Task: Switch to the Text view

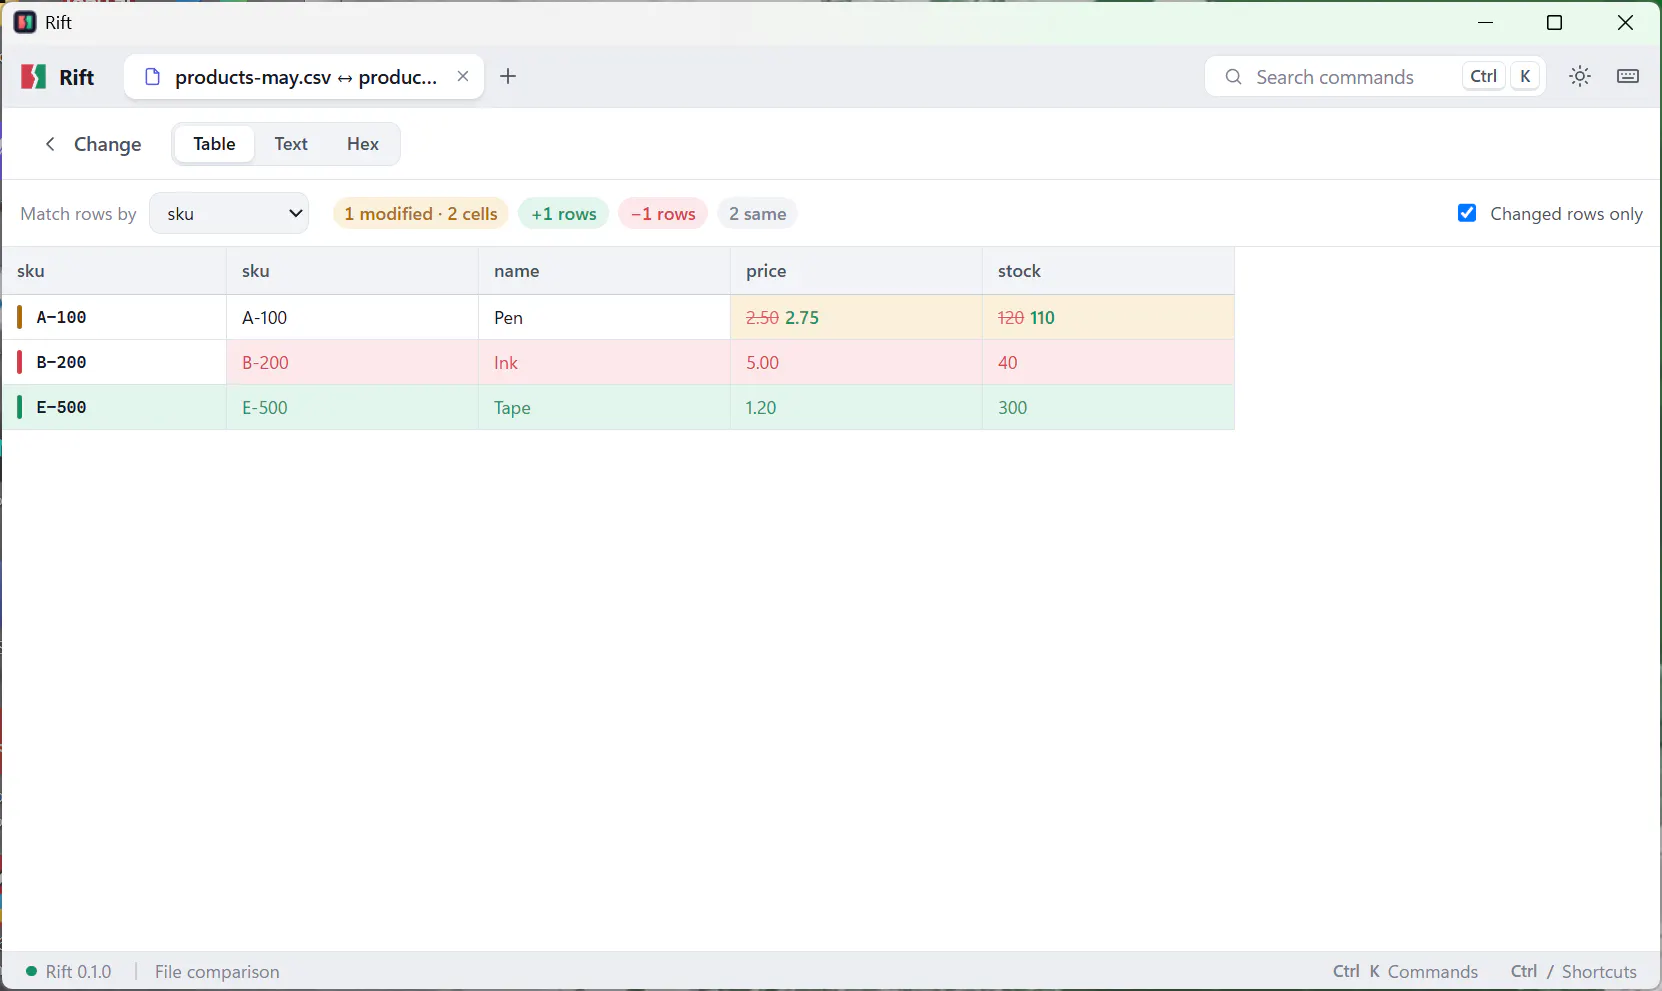Action: tap(291, 144)
